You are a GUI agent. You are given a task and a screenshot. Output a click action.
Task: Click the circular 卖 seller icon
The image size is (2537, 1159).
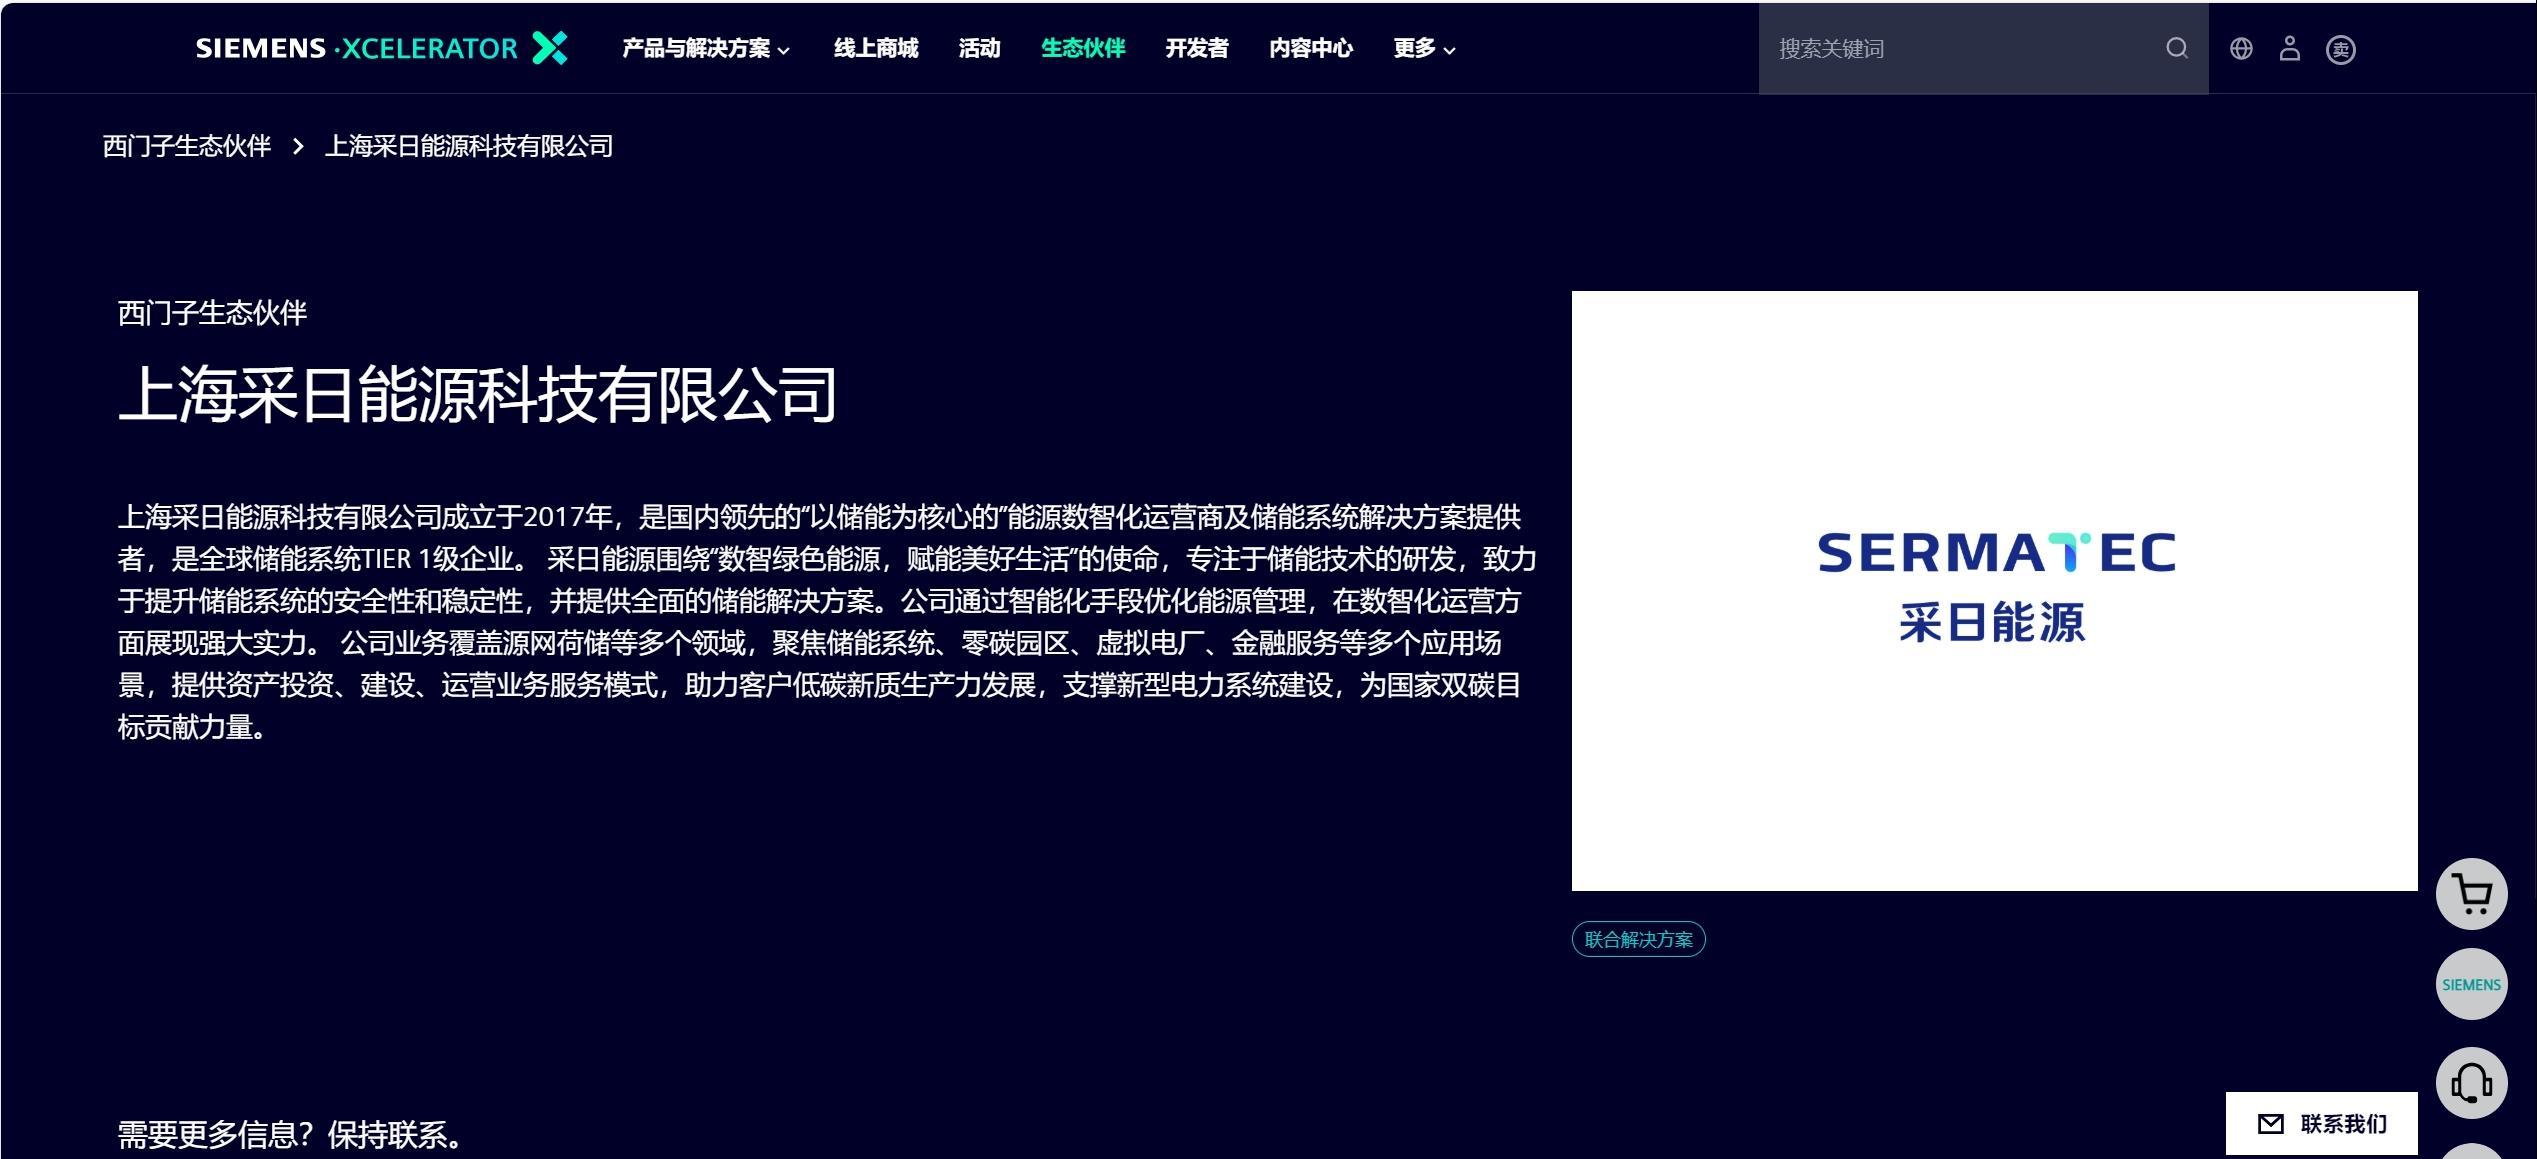coord(2340,49)
